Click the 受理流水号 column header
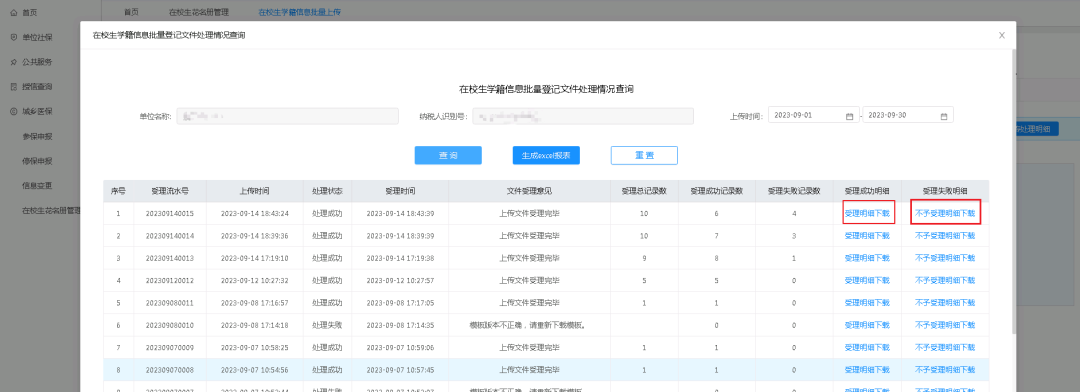Viewport: 1080px width, 392px height. (x=169, y=191)
